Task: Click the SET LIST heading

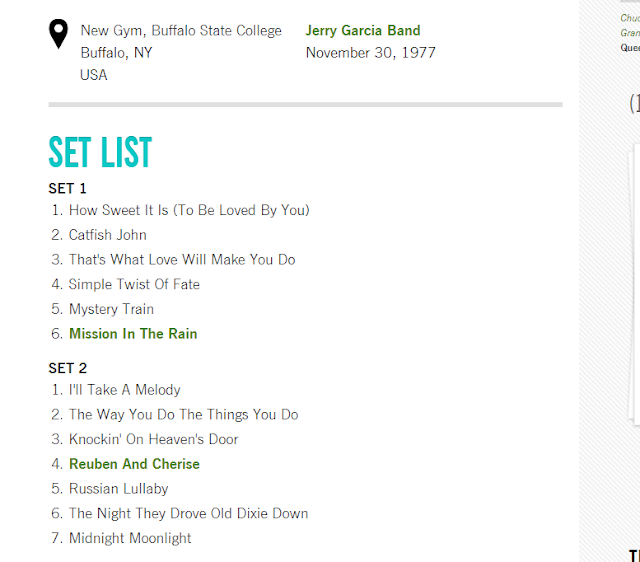Action: click(x=100, y=152)
